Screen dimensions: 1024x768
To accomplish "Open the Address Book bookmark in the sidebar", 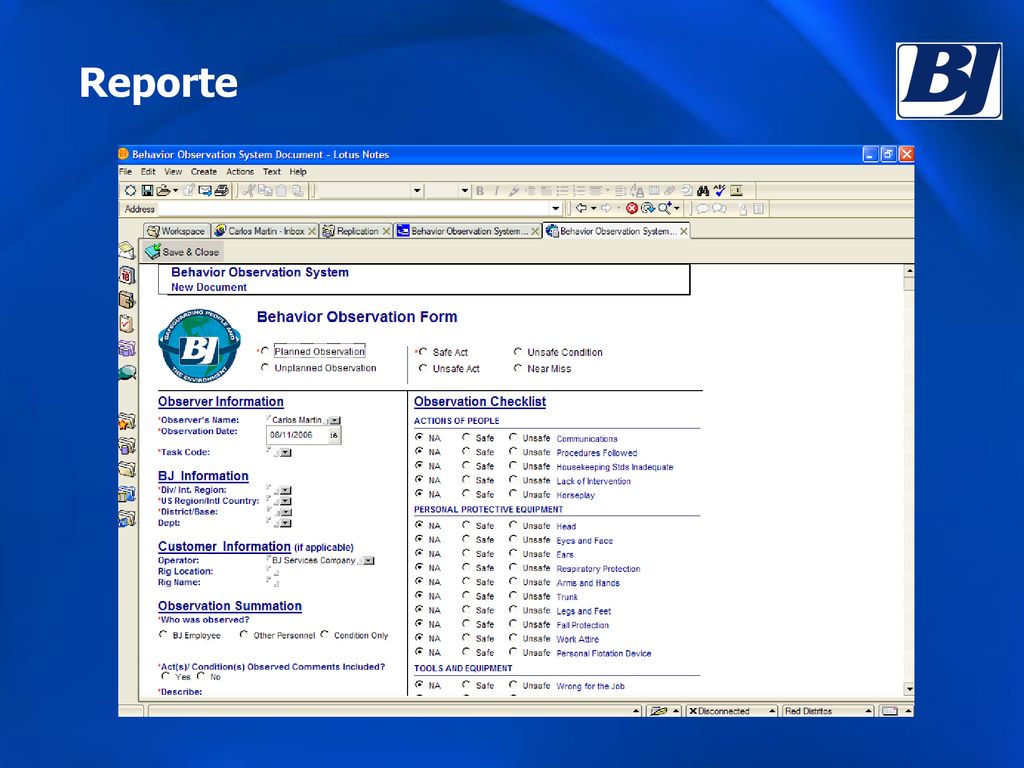I will pos(127,300).
